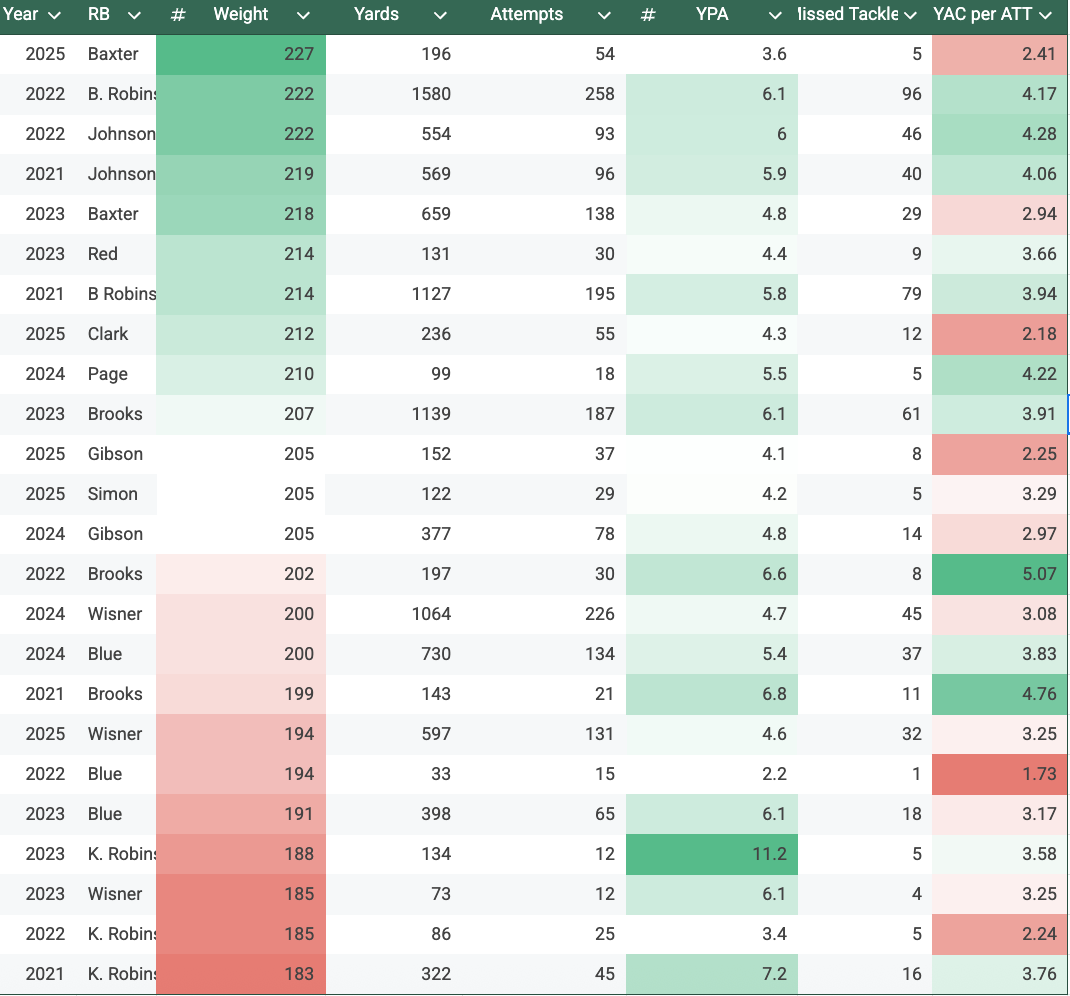Click the Attempts column header label
1070x996 pixels.
coord(527,15)
